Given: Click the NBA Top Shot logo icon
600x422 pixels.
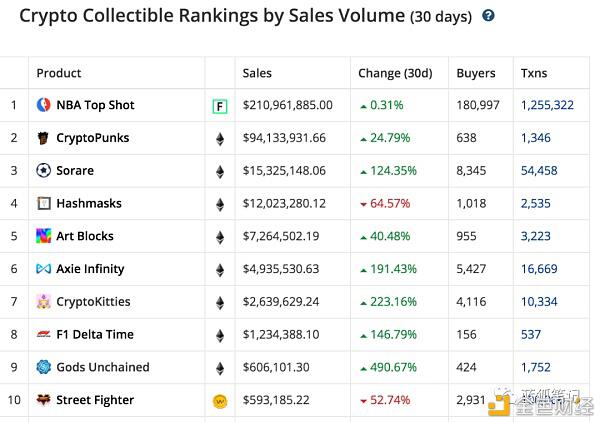Looking at the screenshot, I should [43, 105].
